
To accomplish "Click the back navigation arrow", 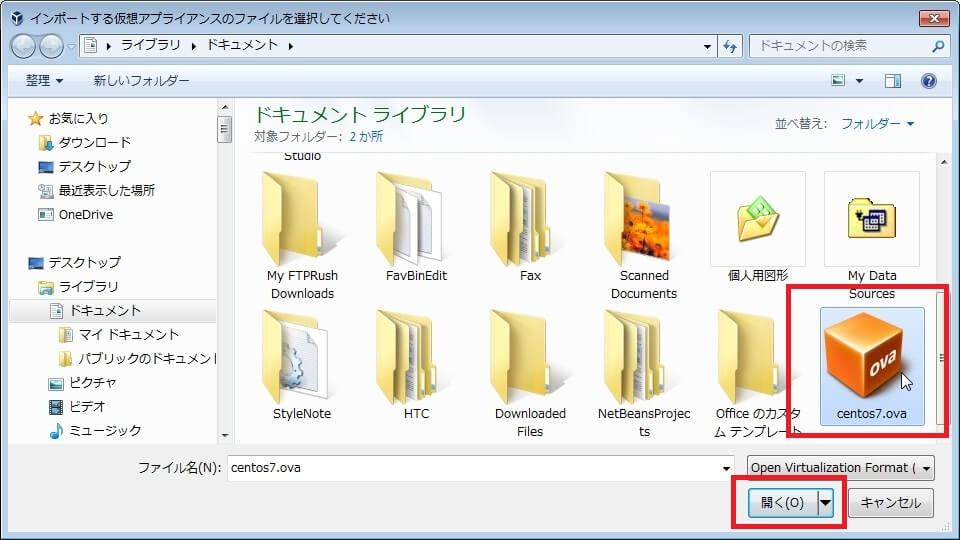I will pyautogui.click(x=24, y=46).
